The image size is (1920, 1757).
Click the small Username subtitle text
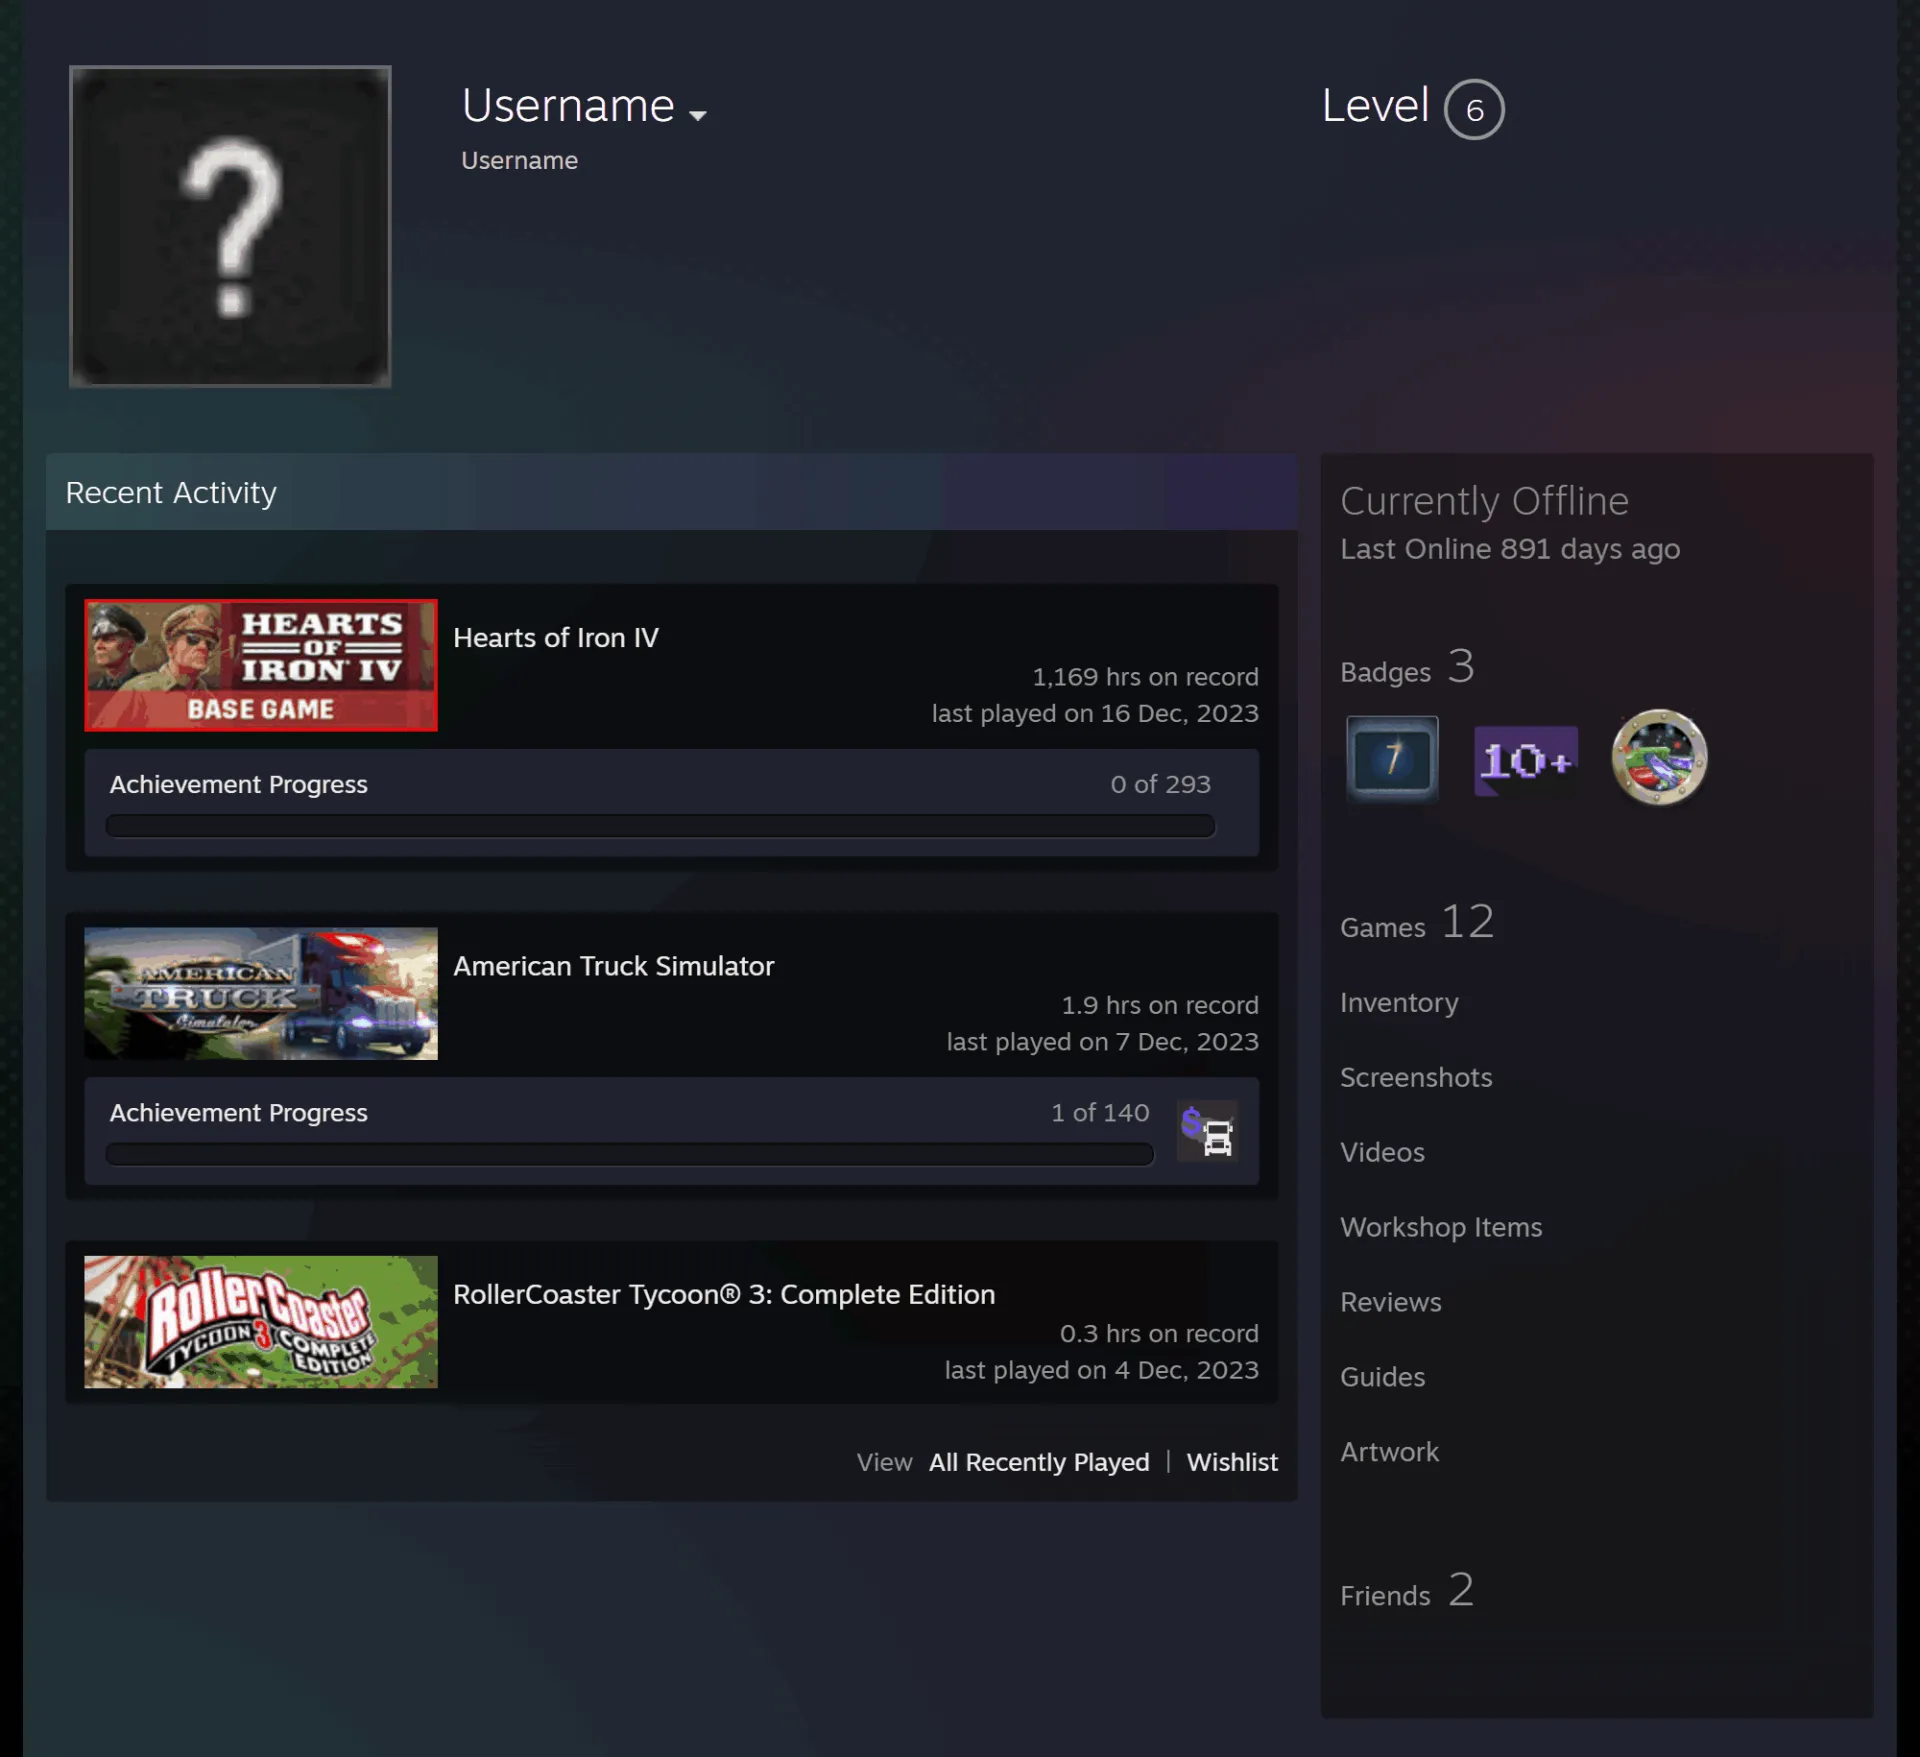[519, 160]
